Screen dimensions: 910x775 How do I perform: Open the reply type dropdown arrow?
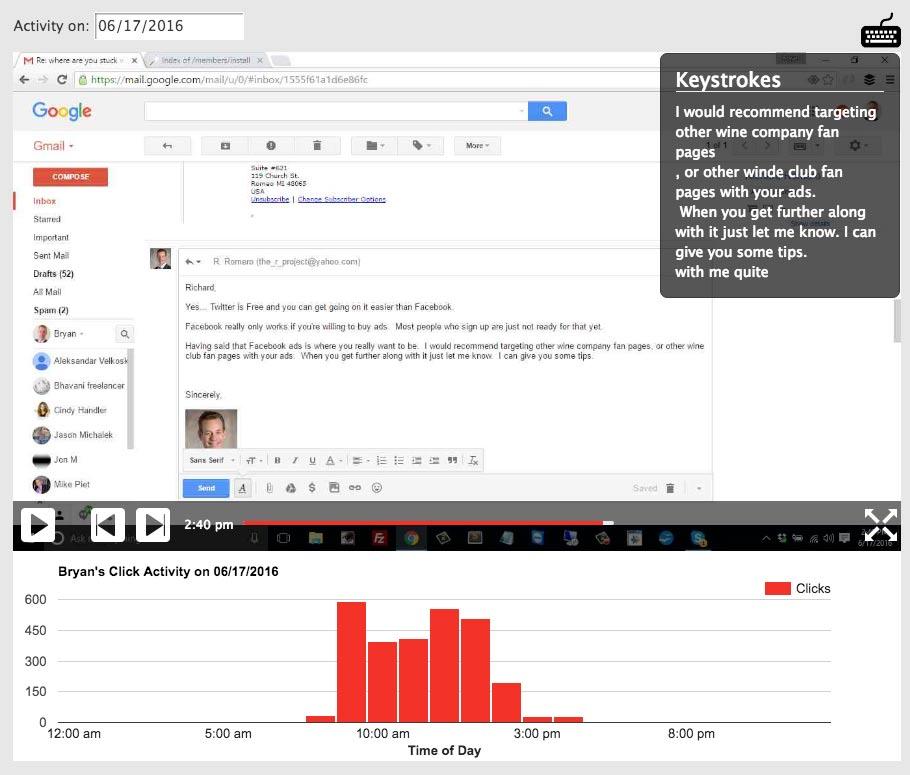point(193,262)
